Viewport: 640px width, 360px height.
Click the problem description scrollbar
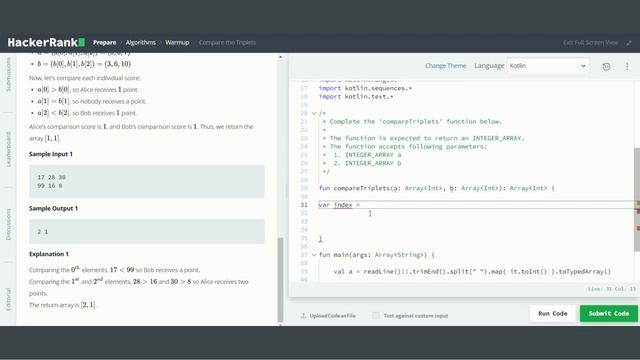click(280, 280)
